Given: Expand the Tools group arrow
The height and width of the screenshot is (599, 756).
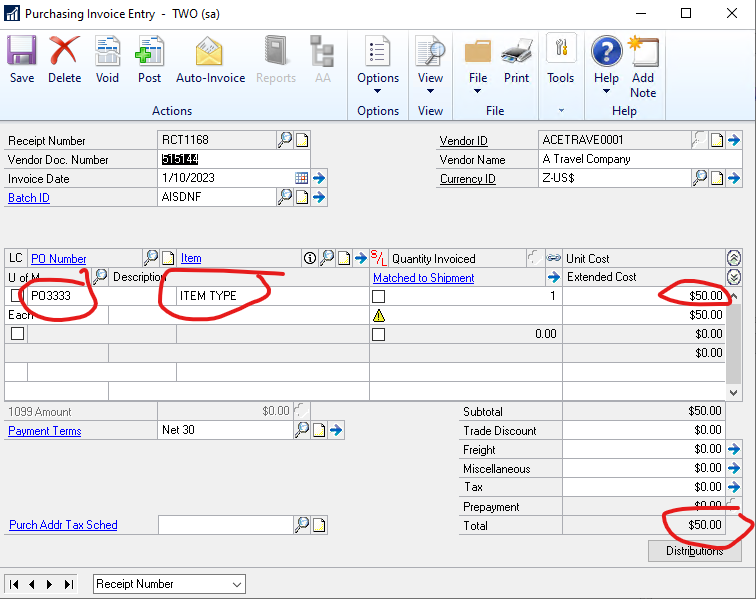Looking at the screenshot, I should (561, 110).
